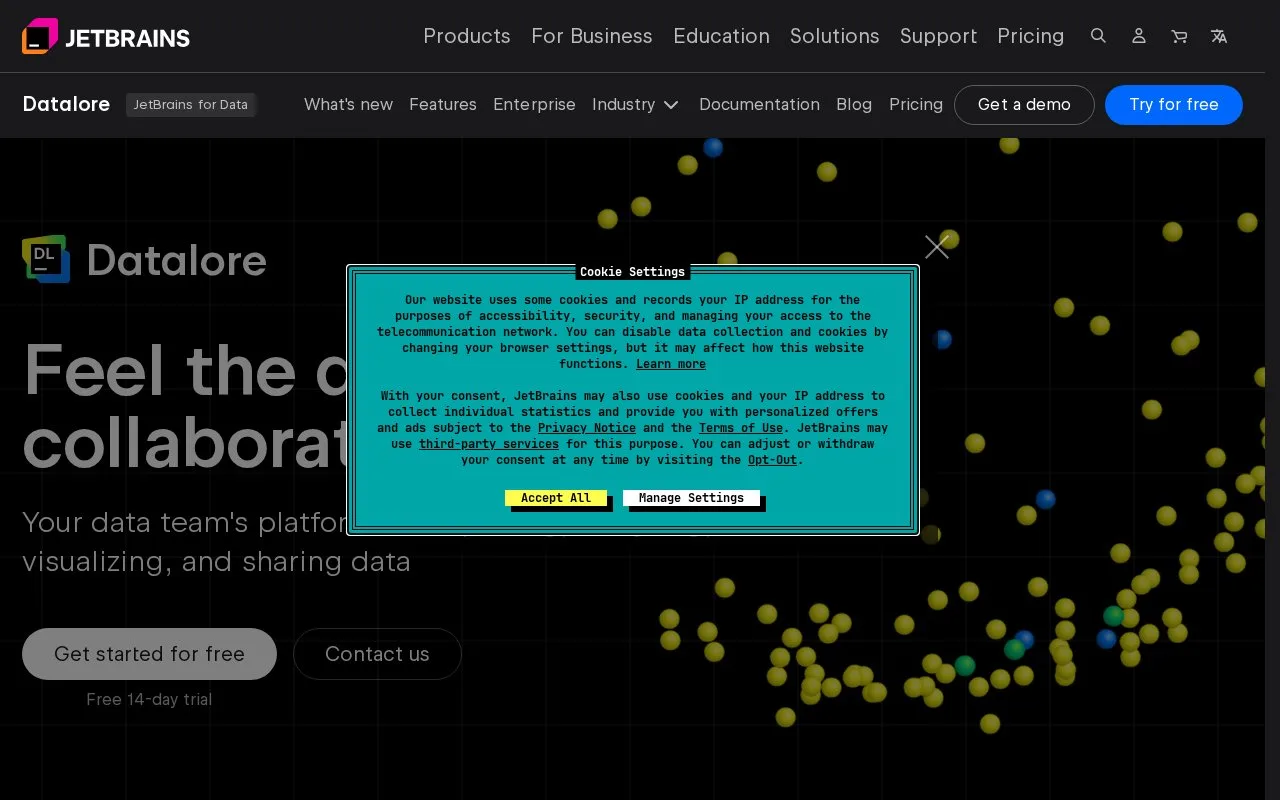
Task: Open the For Business menu
Action: coord(592,36)
